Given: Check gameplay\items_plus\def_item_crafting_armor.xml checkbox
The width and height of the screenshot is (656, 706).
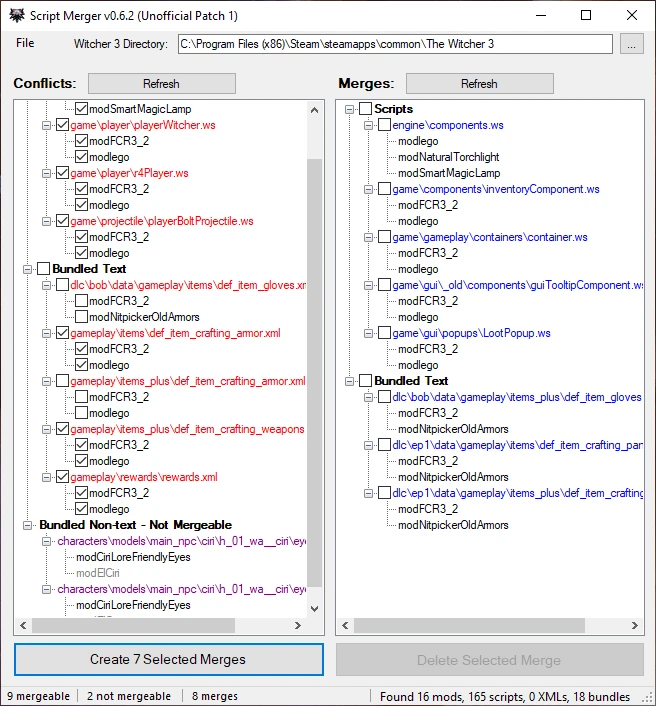Looking at the screenshot, I should coord(62,381).
